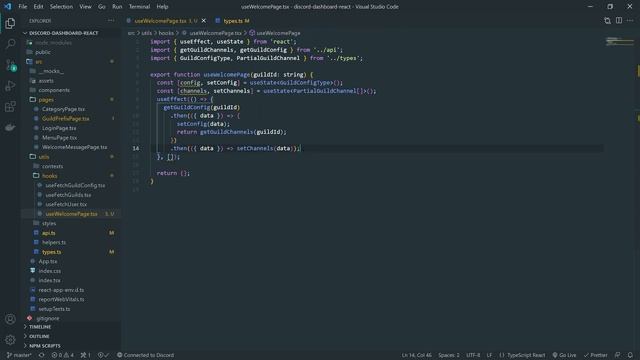
Task: Click the Synchronize Changes status icon
Action: 42,355
